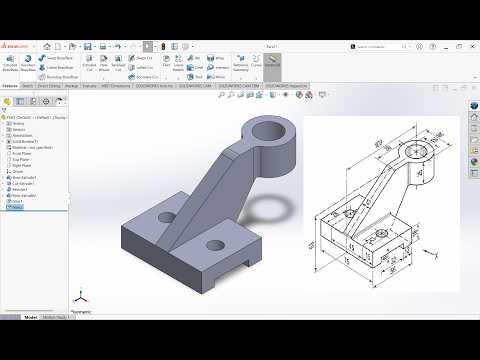
Task: Switch to the Direct Editing tab
Action: [x=49, y=86]
